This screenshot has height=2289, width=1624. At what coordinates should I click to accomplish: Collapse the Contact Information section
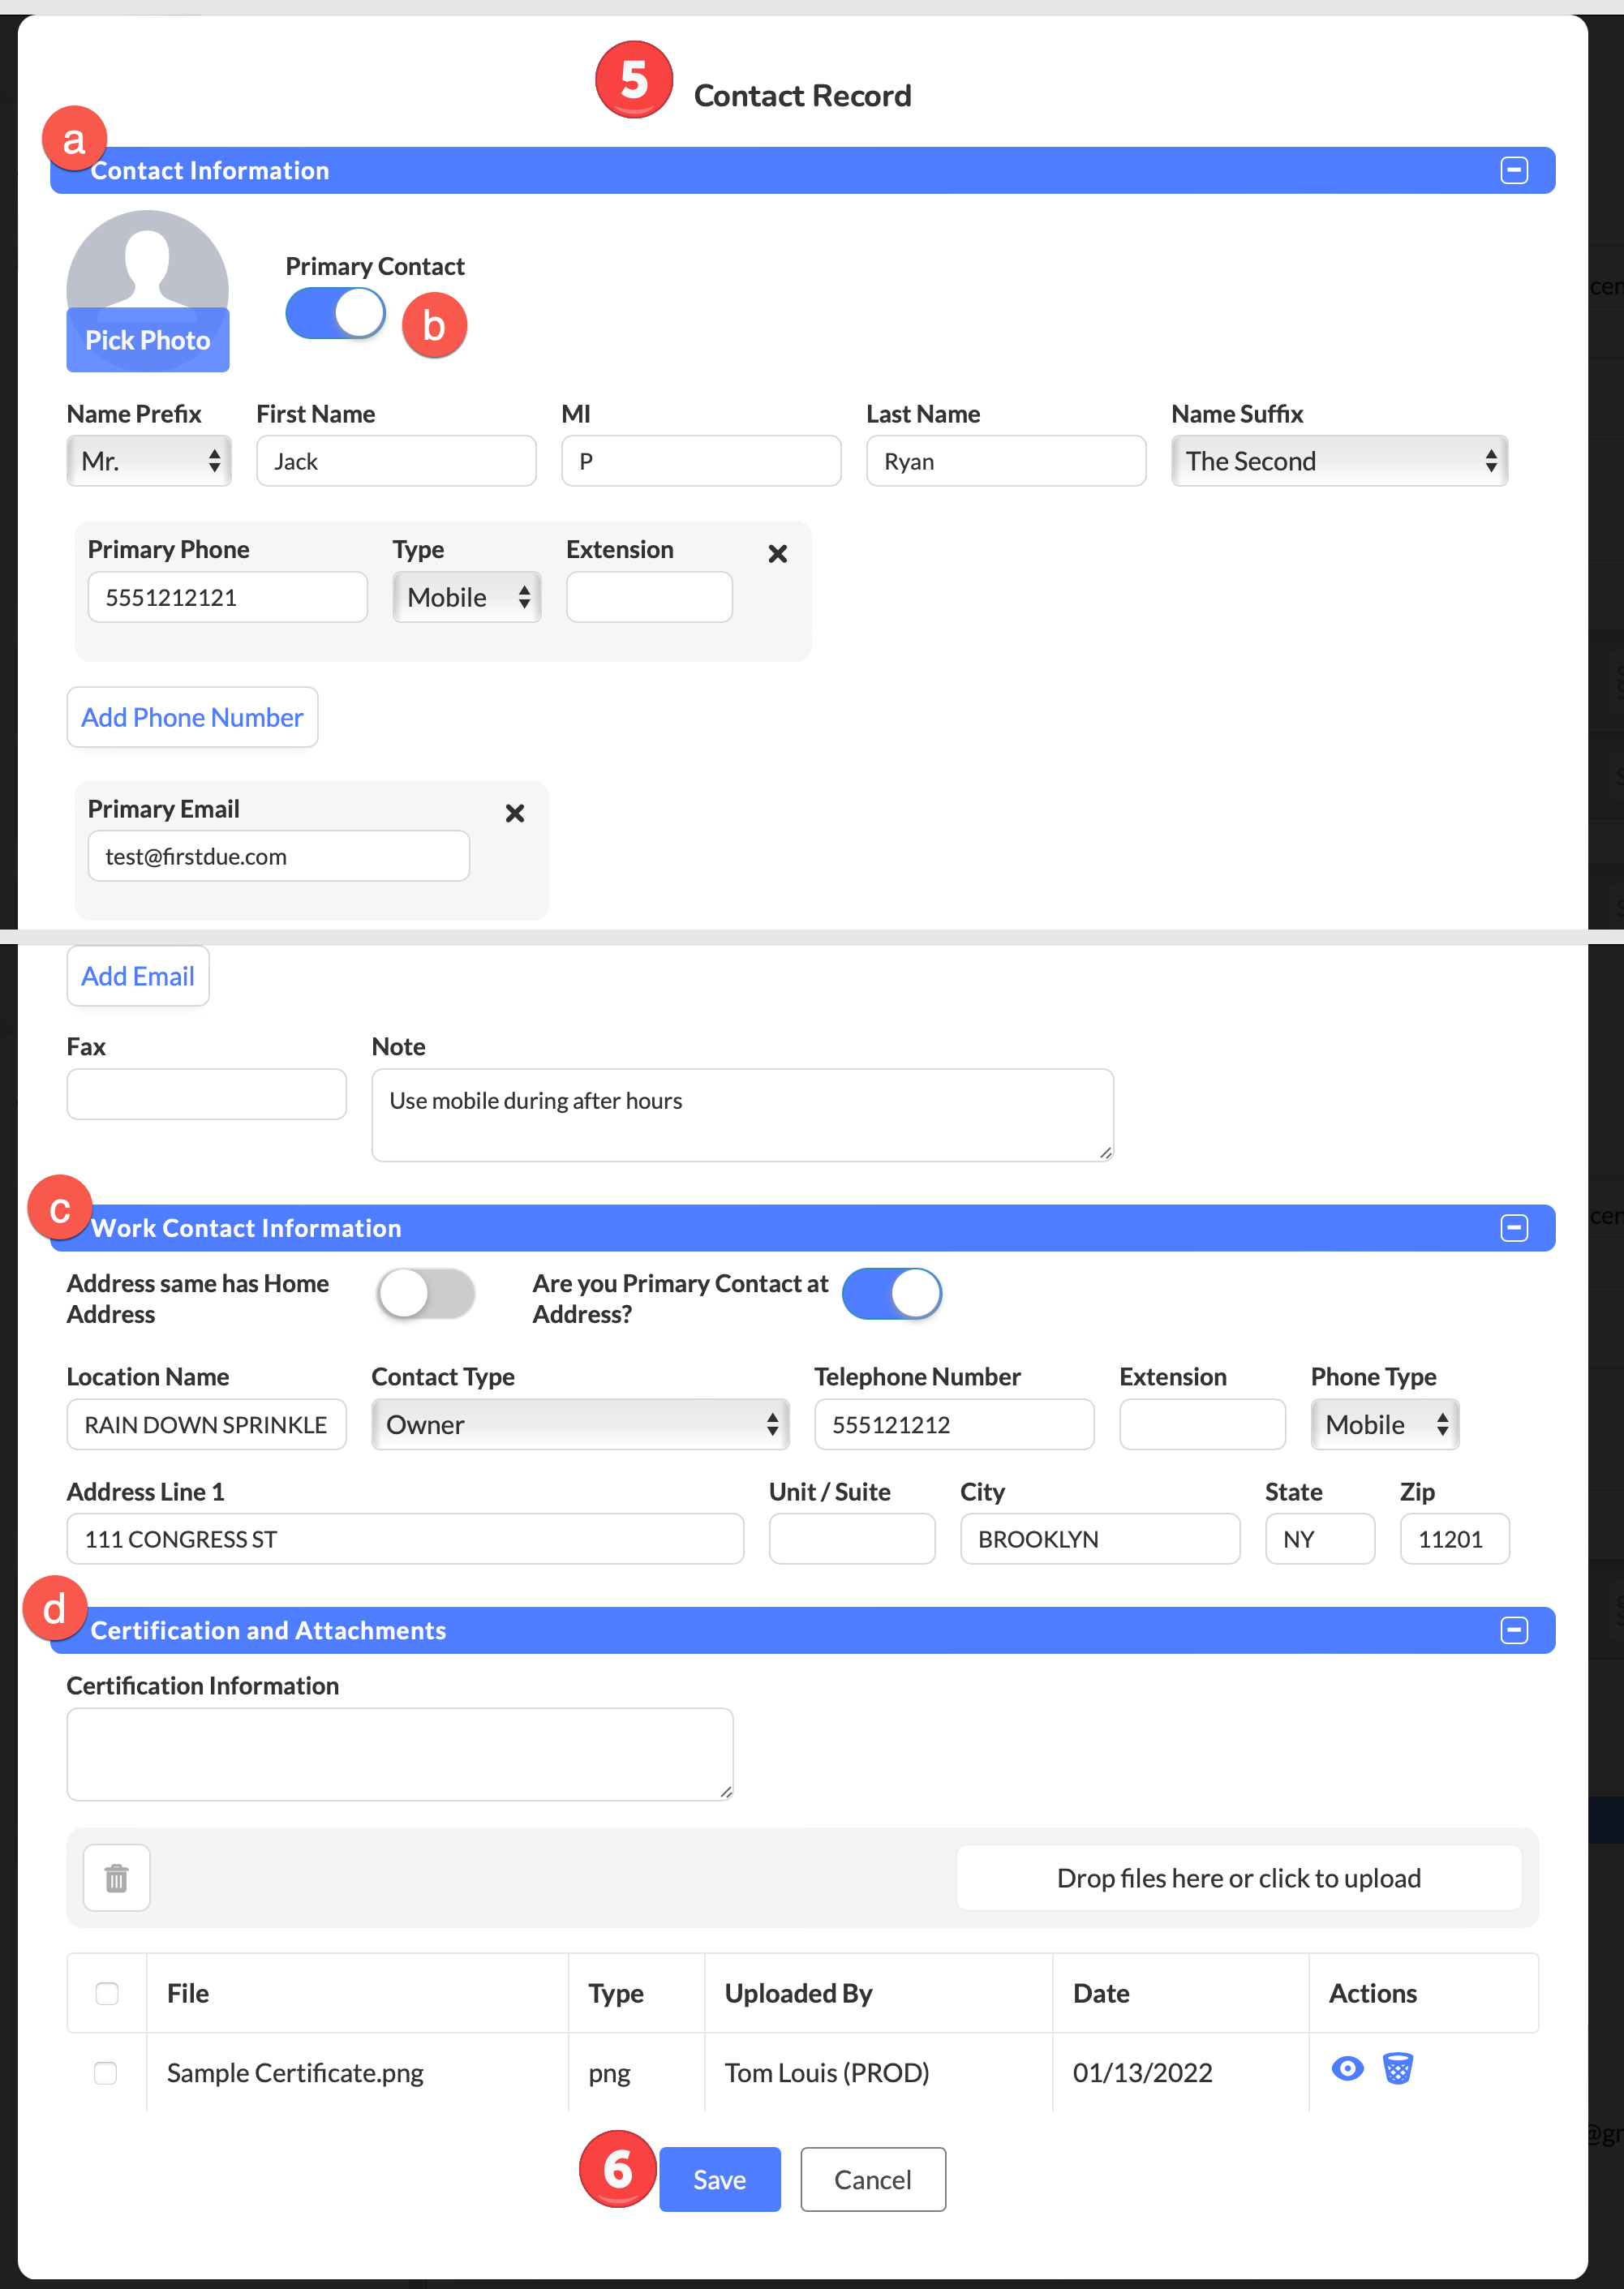pos(1513,170)
